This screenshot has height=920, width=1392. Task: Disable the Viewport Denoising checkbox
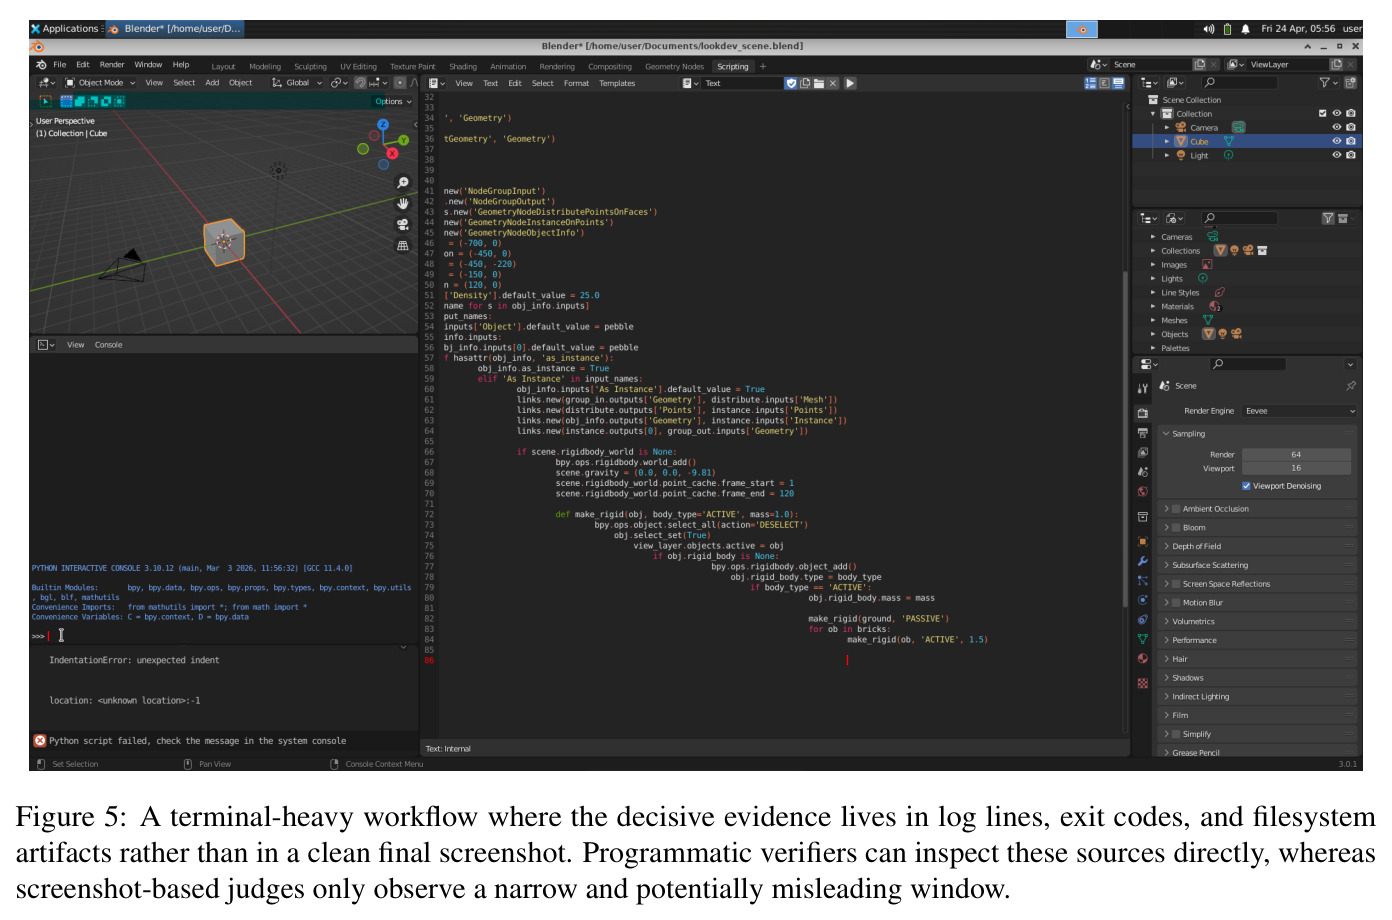[x=1246, y=486]
